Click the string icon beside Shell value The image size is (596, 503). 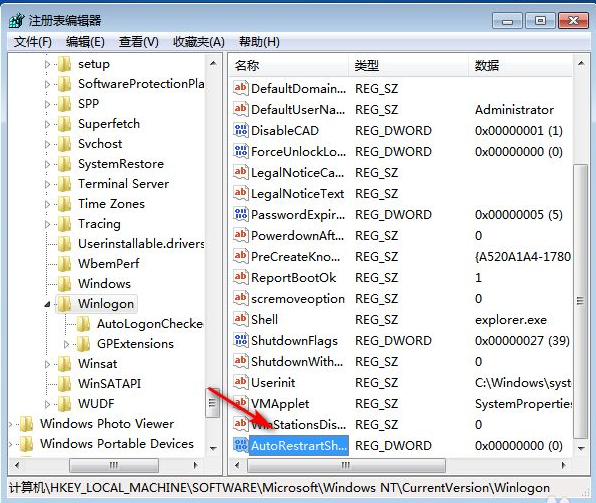coord(241,319)
